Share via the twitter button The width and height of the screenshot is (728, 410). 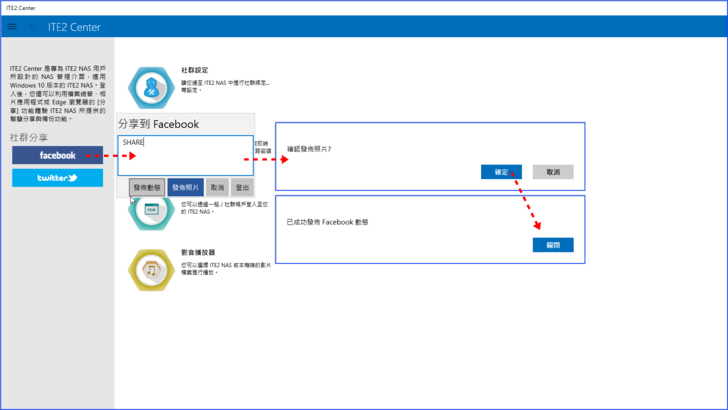(x=58, y=178)
